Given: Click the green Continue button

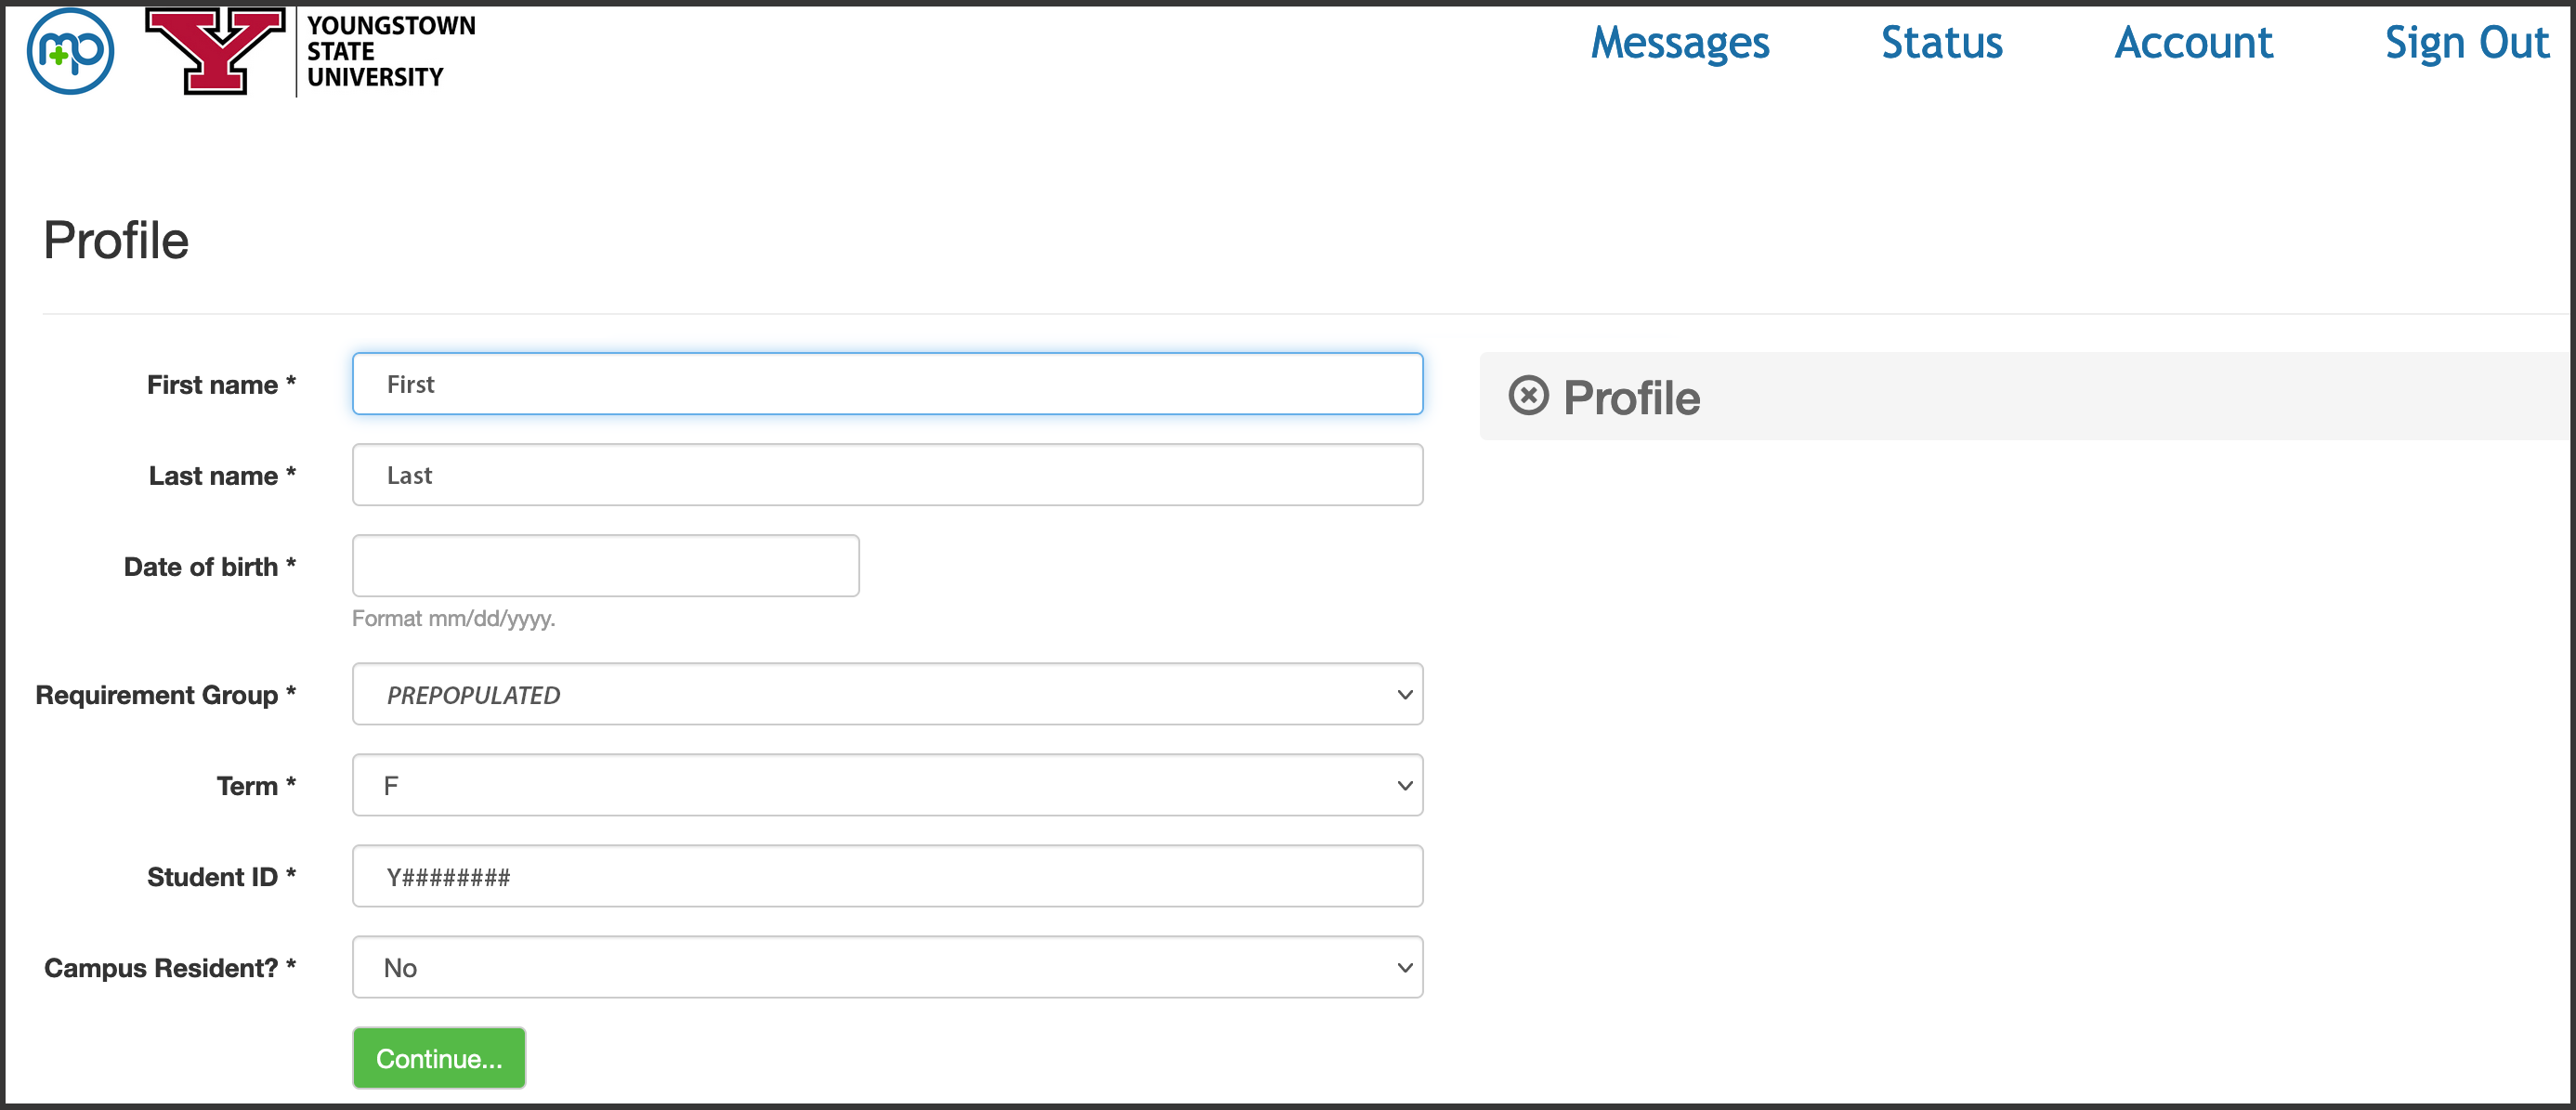Looking at the screenshot, I should [439, 1058].
